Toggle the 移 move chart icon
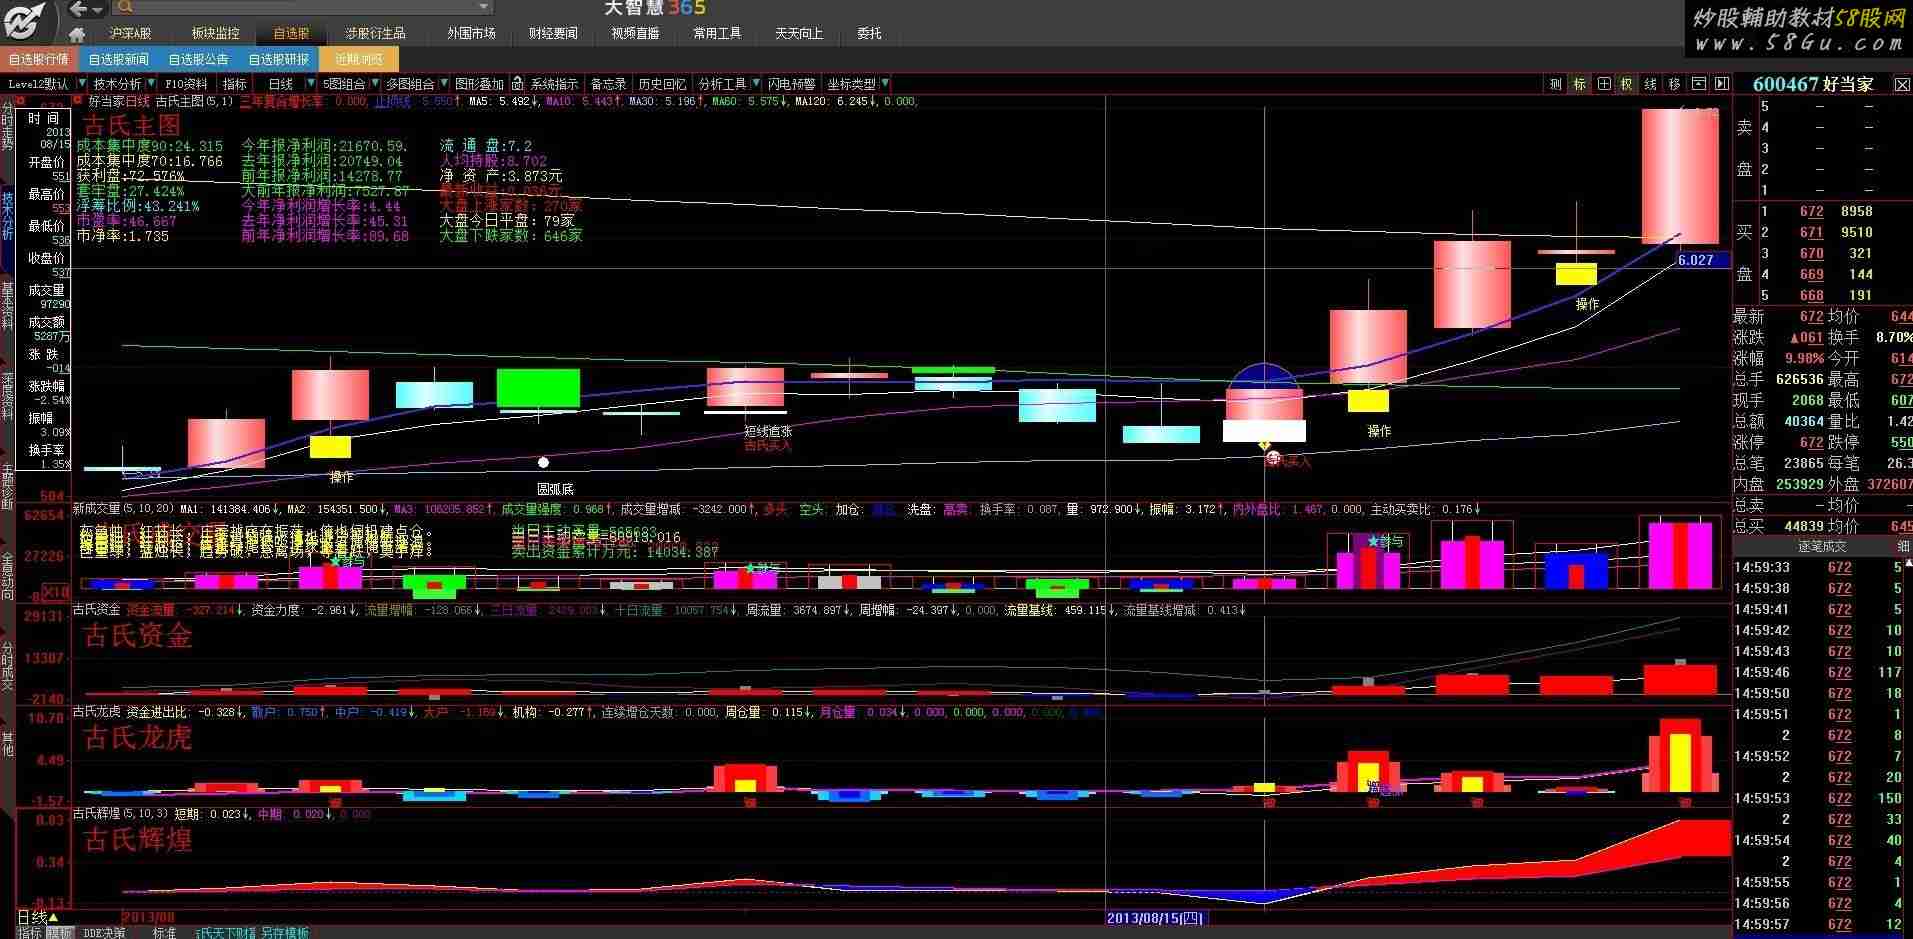 [x=1675, y=84]
